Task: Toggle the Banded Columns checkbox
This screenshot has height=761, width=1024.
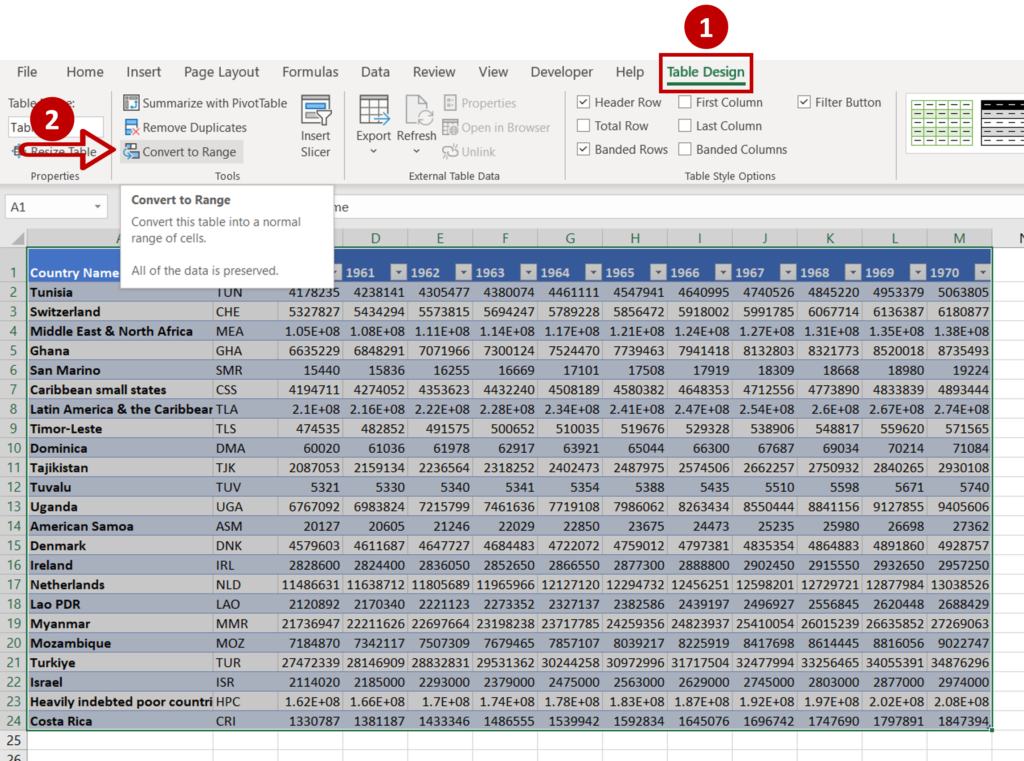Action: point(686,148)
